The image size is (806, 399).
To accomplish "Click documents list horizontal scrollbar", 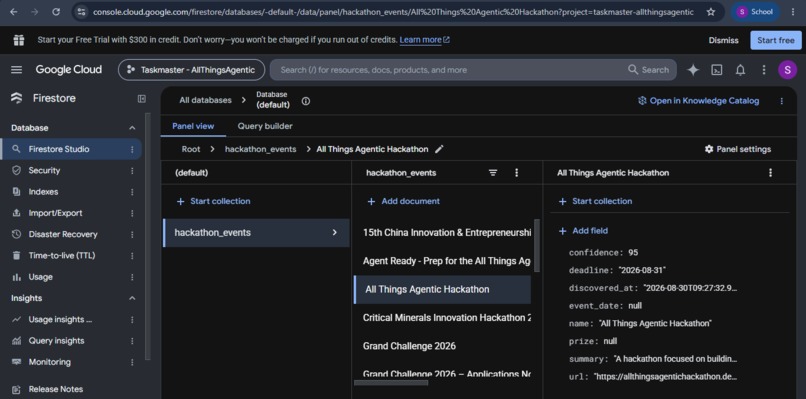I will point(391,383).
